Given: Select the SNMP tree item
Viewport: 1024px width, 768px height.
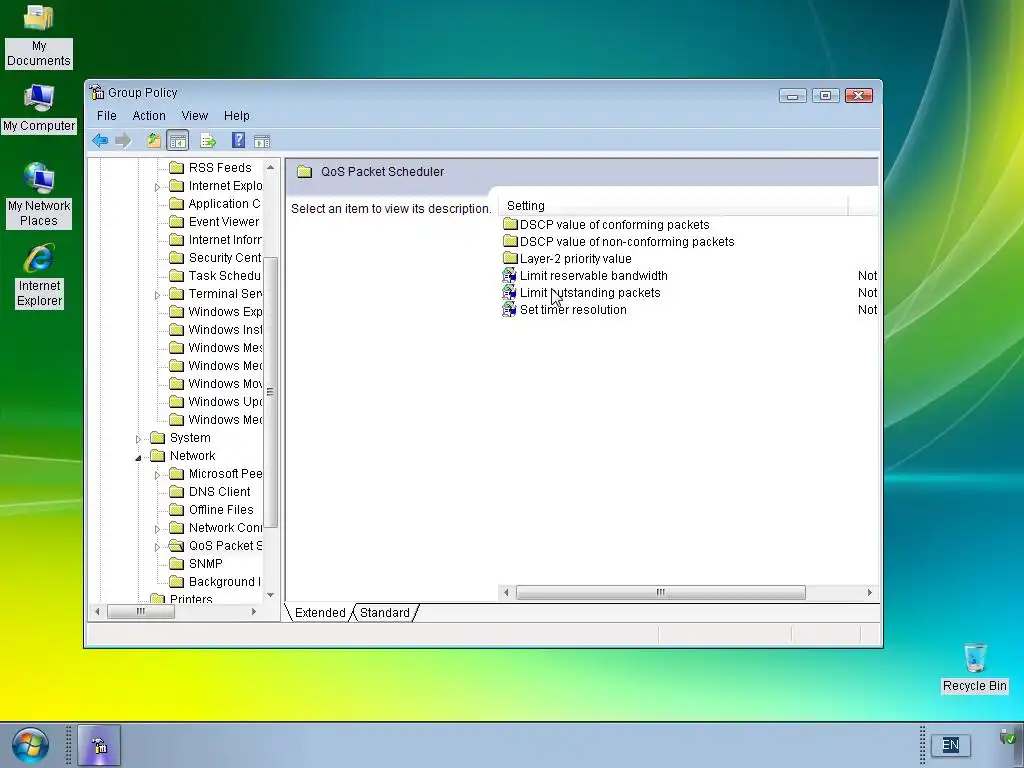Looking at the screenshot, I should 197,564.
